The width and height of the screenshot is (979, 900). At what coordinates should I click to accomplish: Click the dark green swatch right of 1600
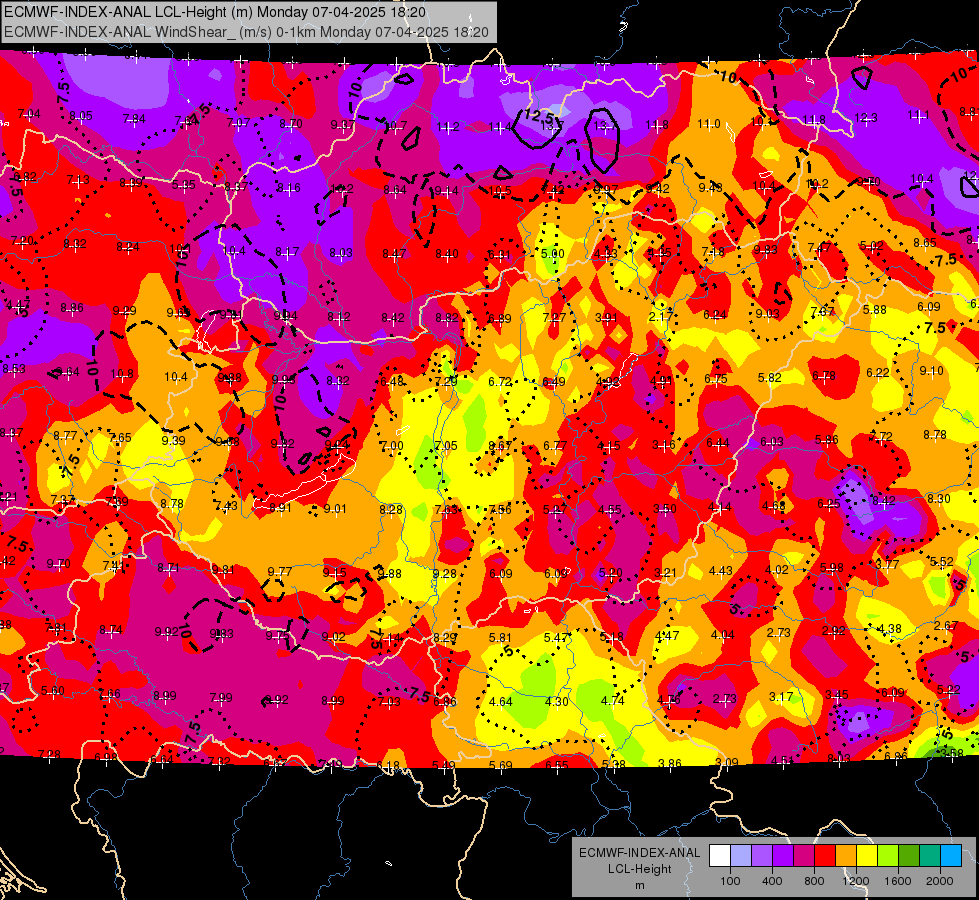[909, 856]
